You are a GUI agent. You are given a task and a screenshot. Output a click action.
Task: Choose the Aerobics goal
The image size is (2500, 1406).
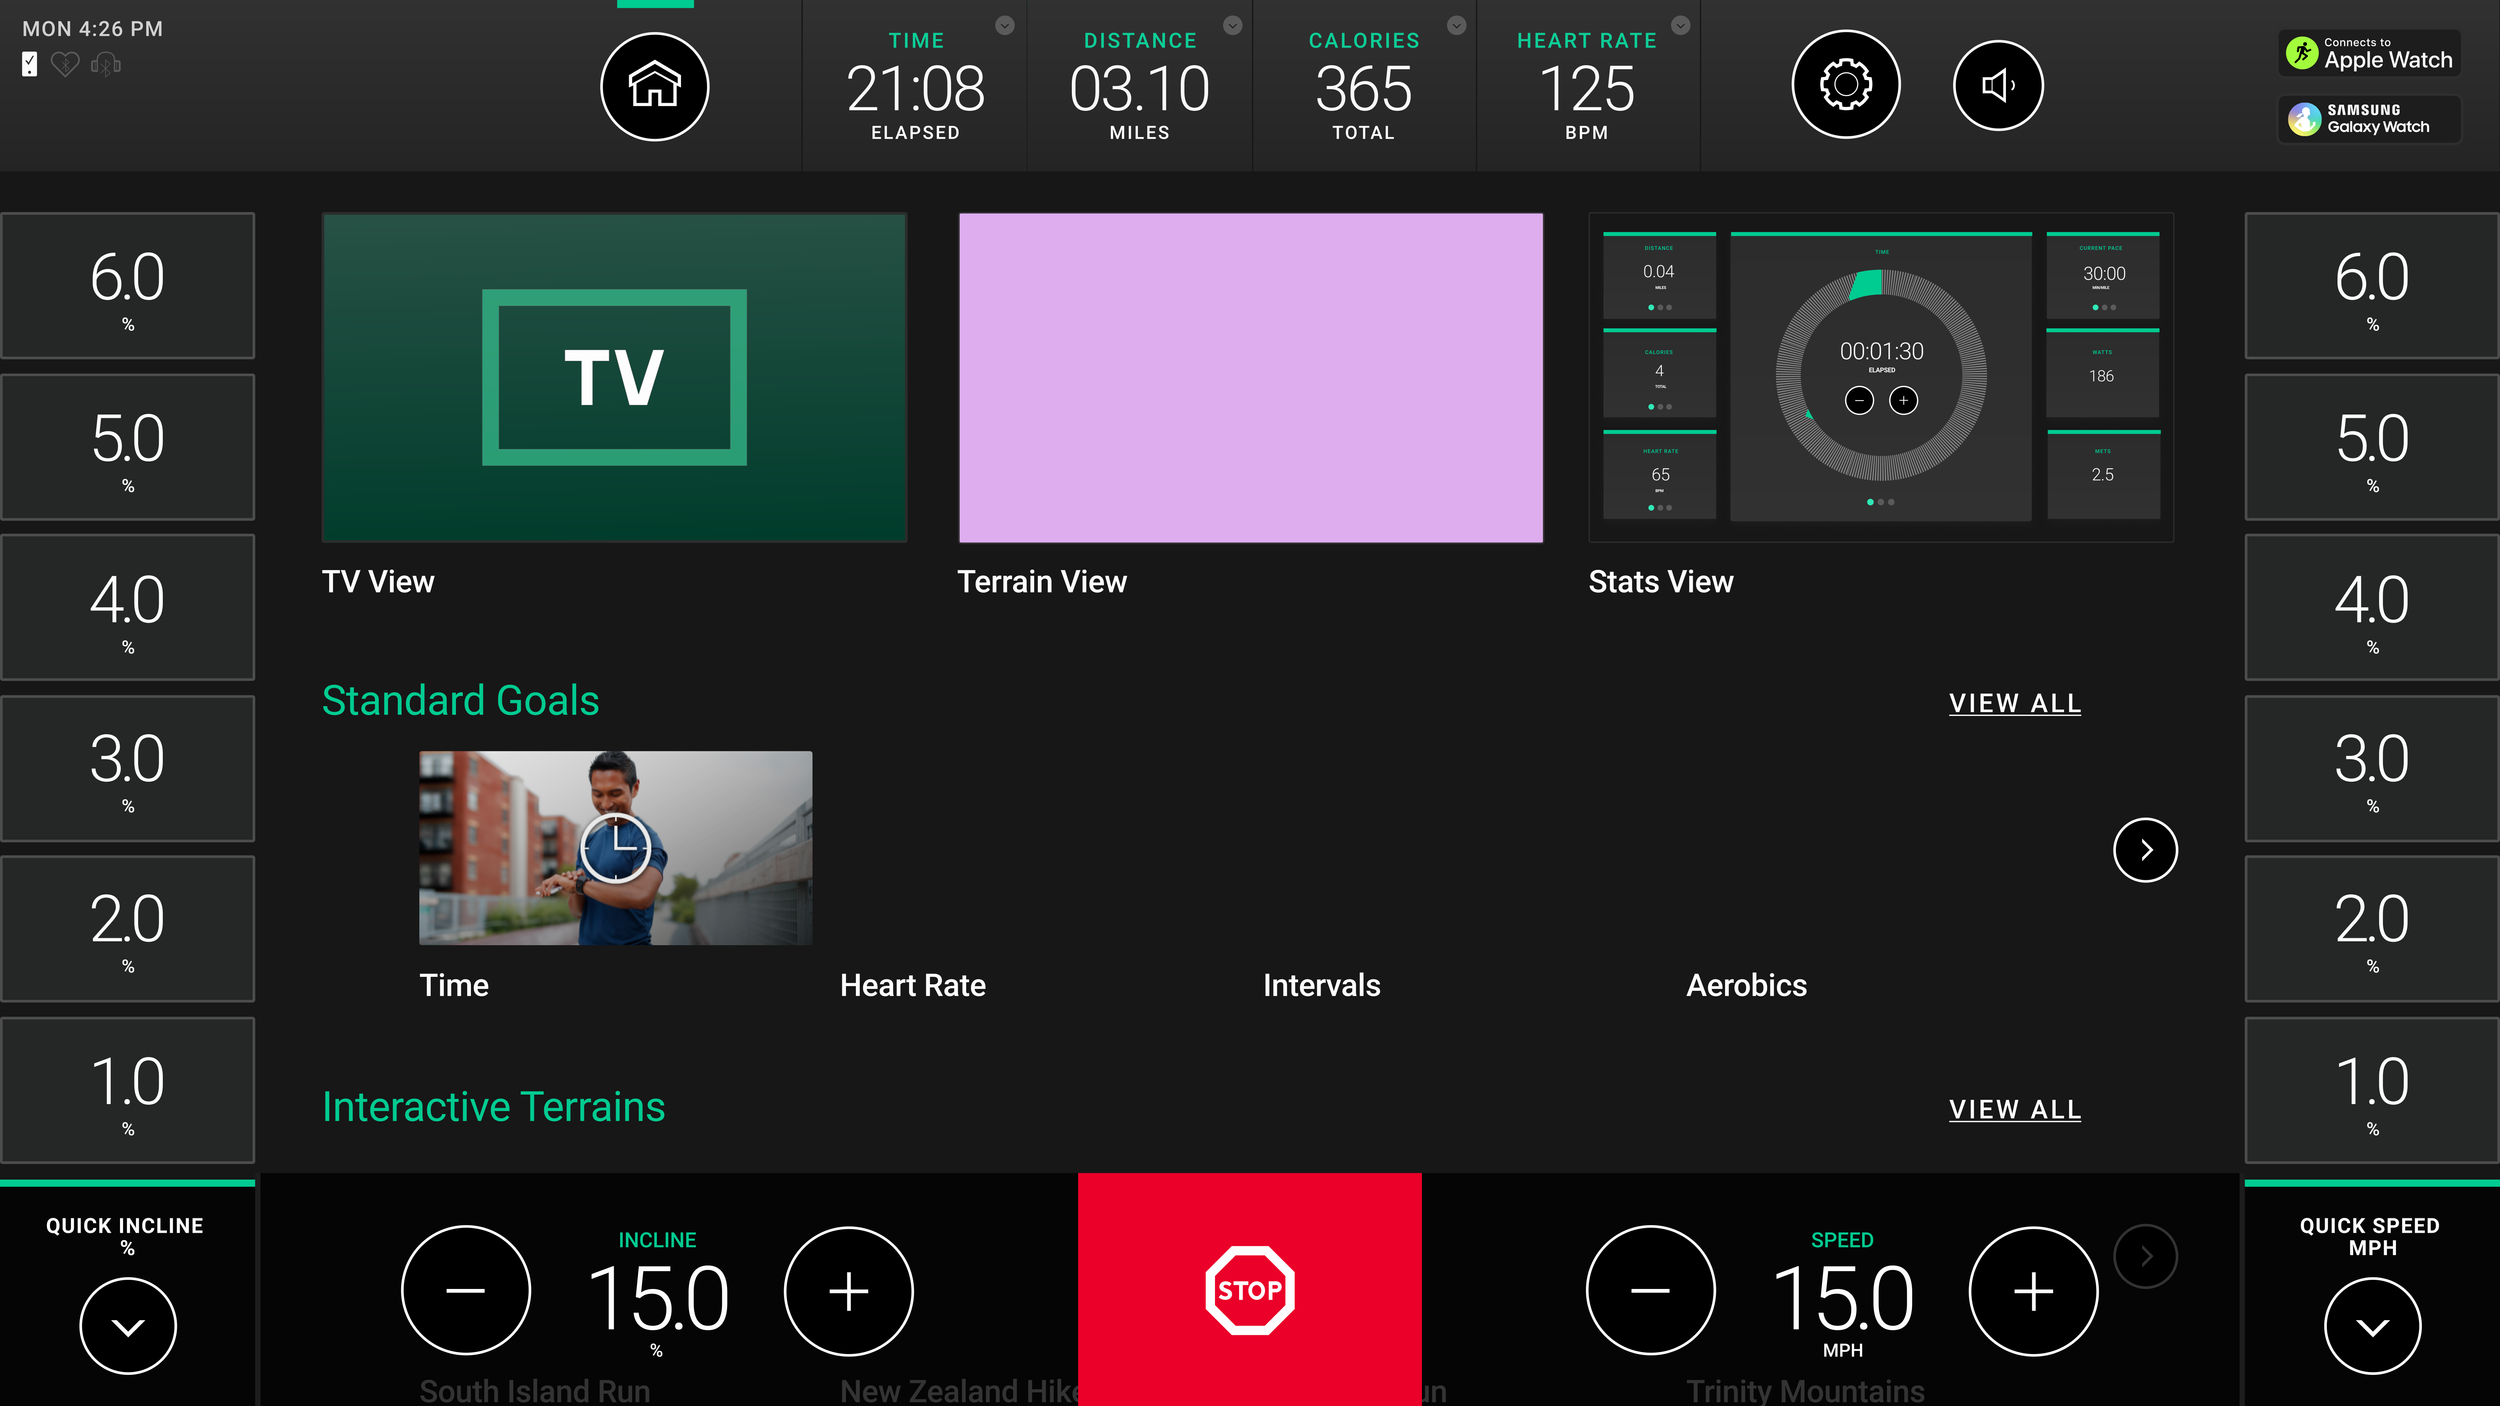tap(1746, 985)
